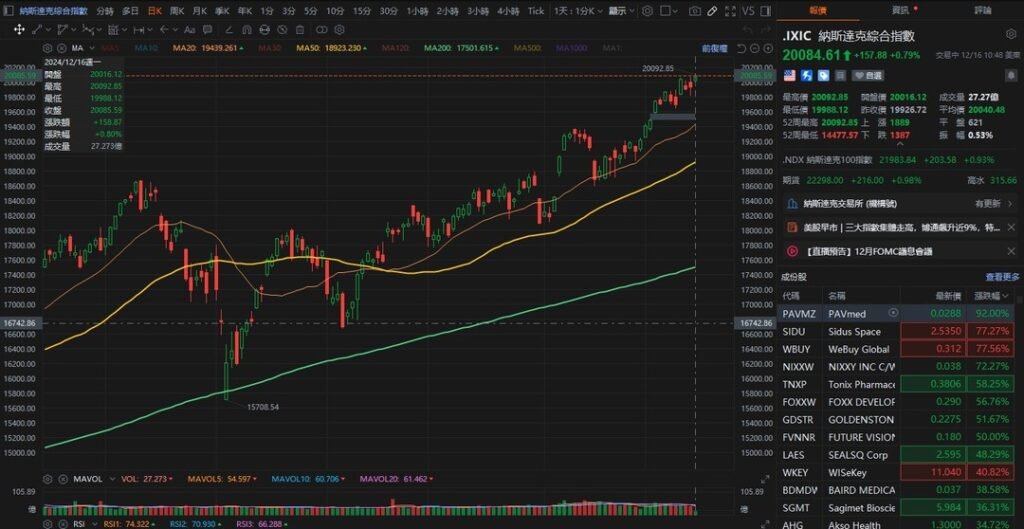Image resolution: width=1024 pixels, height=529 pixels.
Task: Switch chart to 分時 view
Action: (104, 11)
